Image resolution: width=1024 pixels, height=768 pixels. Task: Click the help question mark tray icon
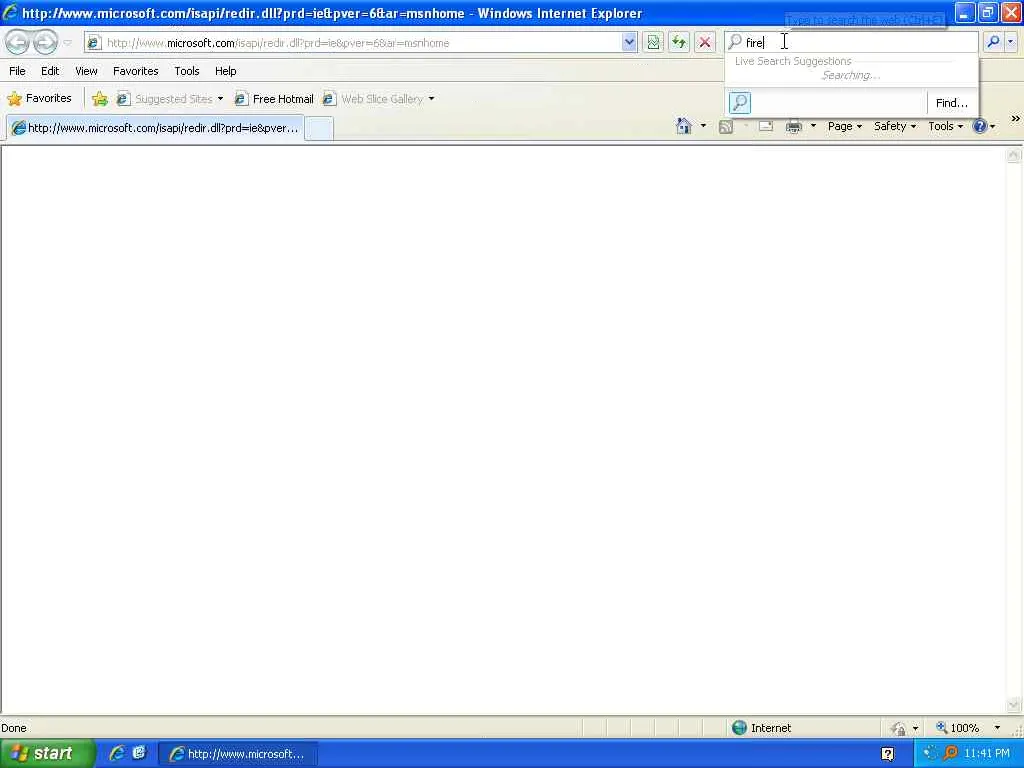pos(888,754)
